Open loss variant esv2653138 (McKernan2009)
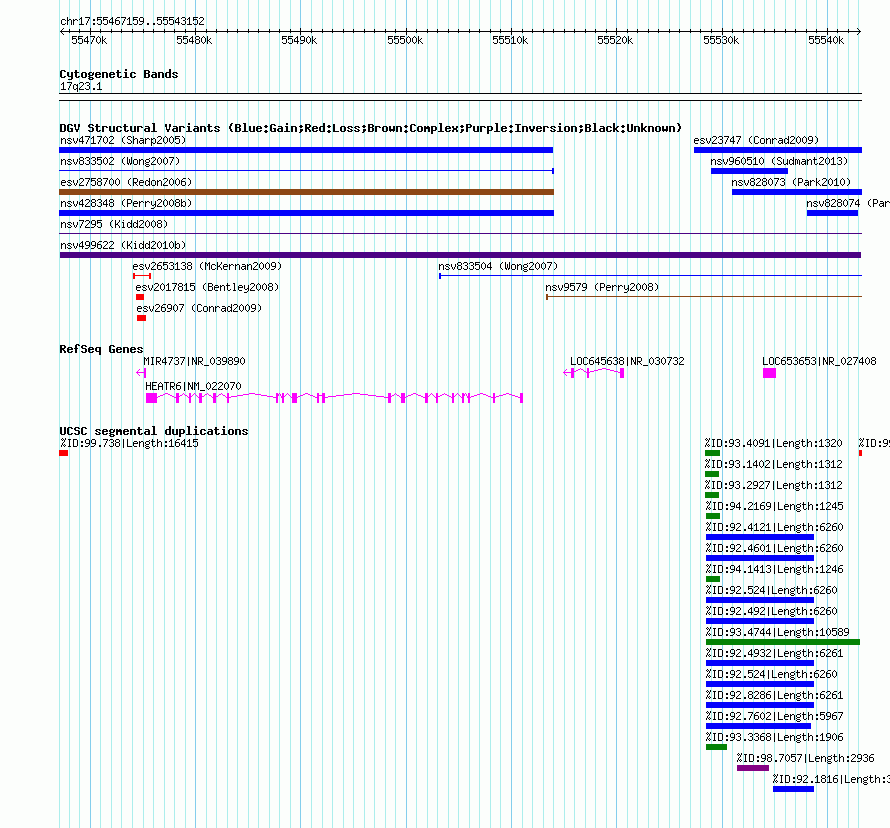 coord(142,276)
